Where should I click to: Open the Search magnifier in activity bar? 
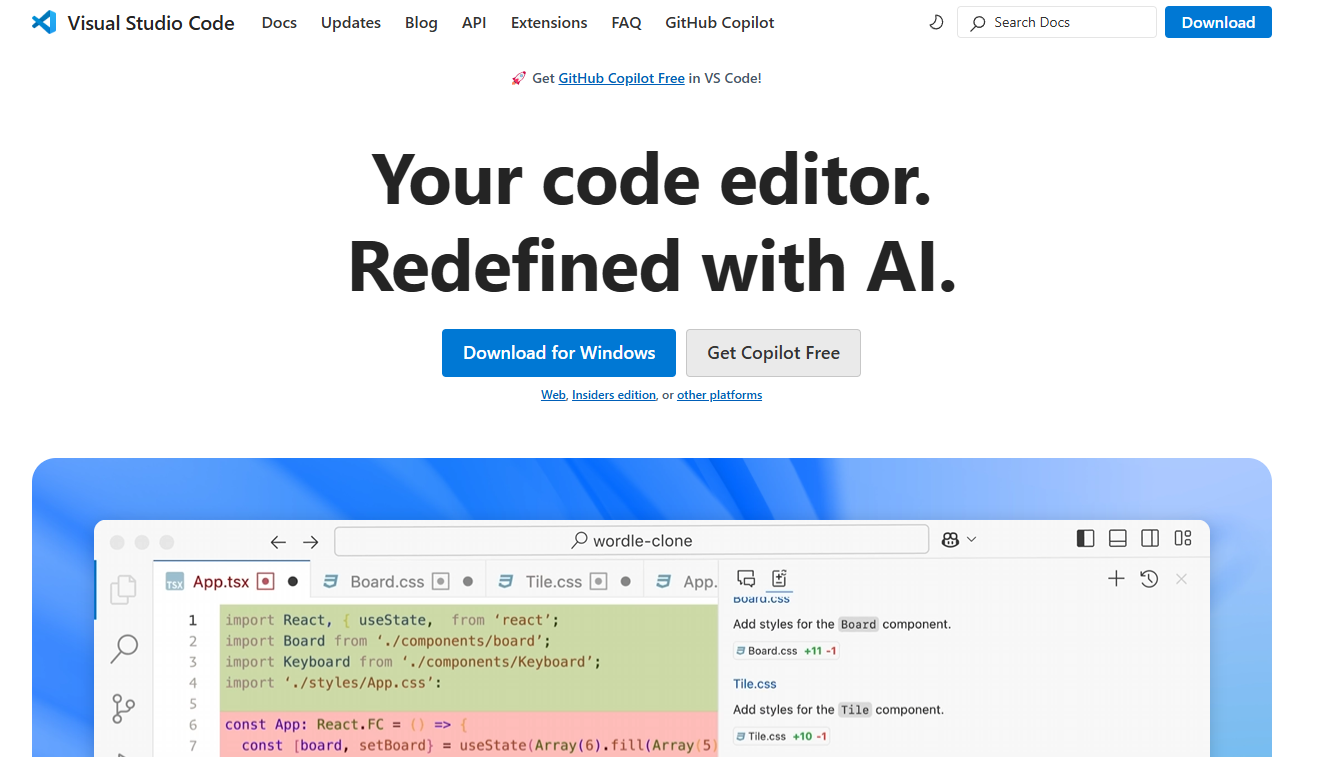coord(124,649)
